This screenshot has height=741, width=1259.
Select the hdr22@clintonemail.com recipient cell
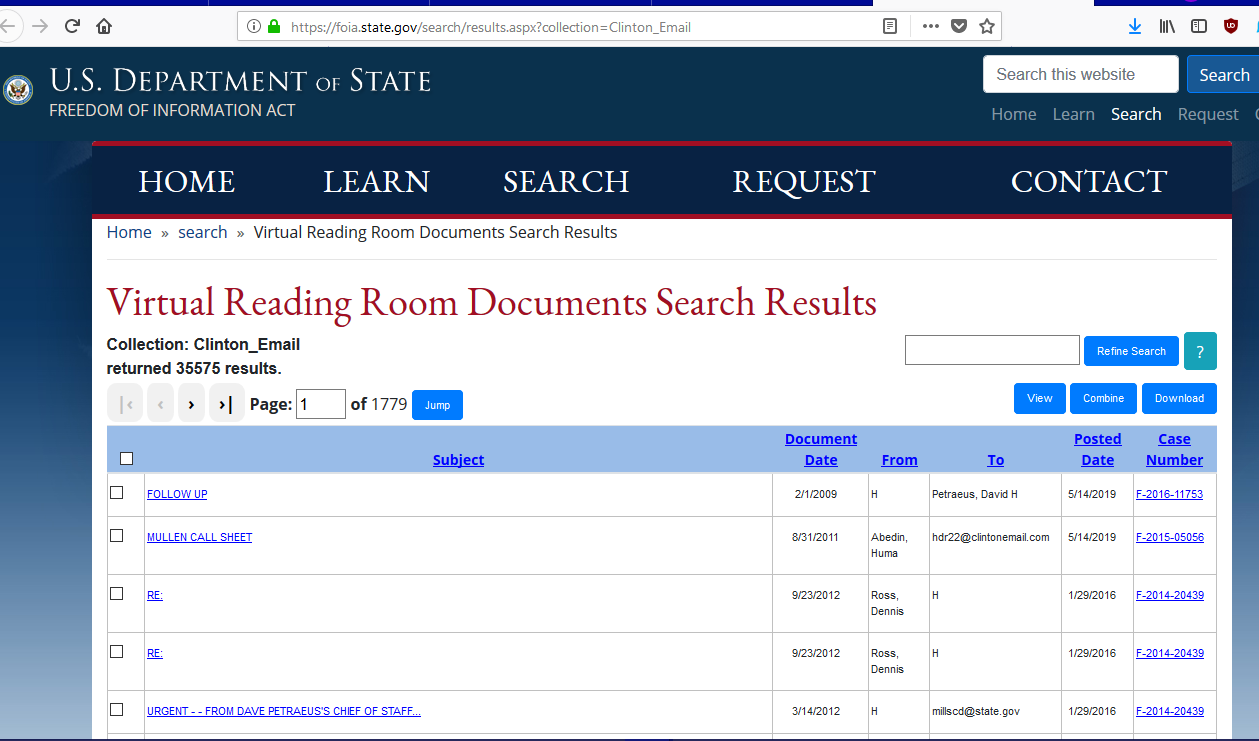pyautogui.click(x=995, y=545)
